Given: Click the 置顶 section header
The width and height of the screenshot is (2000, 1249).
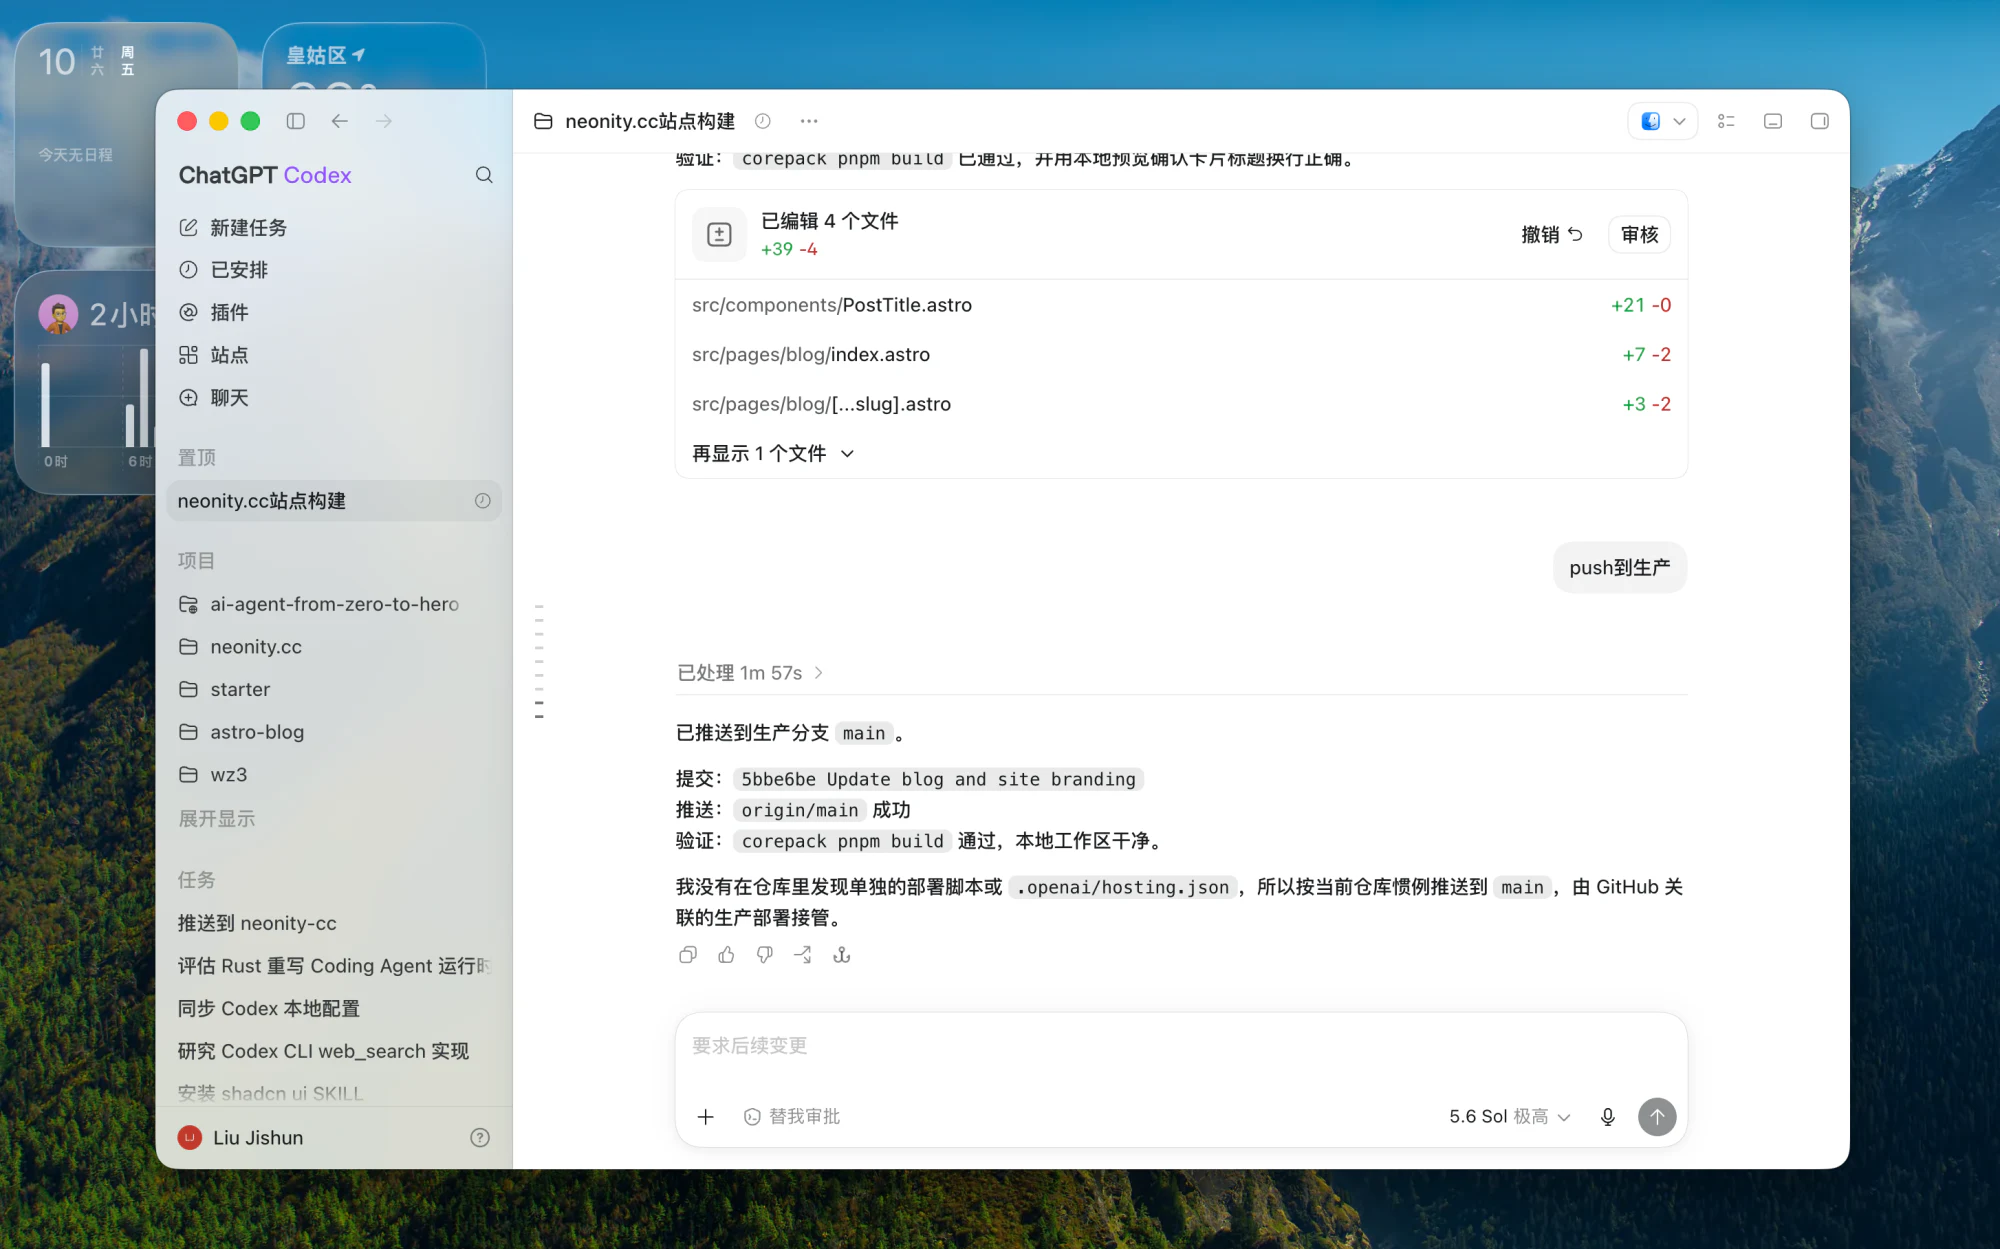Looking at the screenshot, I should (197, 458).
